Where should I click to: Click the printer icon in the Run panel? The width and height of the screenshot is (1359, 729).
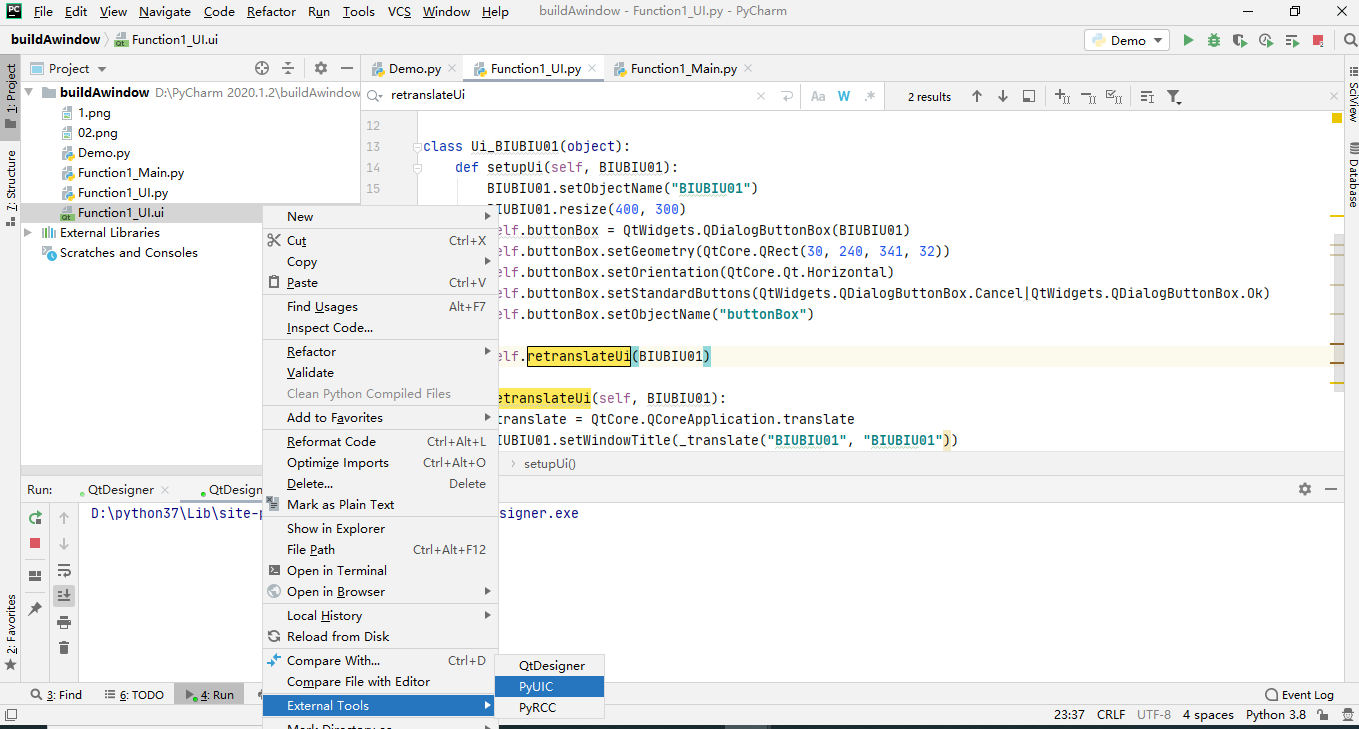click(x=64, y=622)
